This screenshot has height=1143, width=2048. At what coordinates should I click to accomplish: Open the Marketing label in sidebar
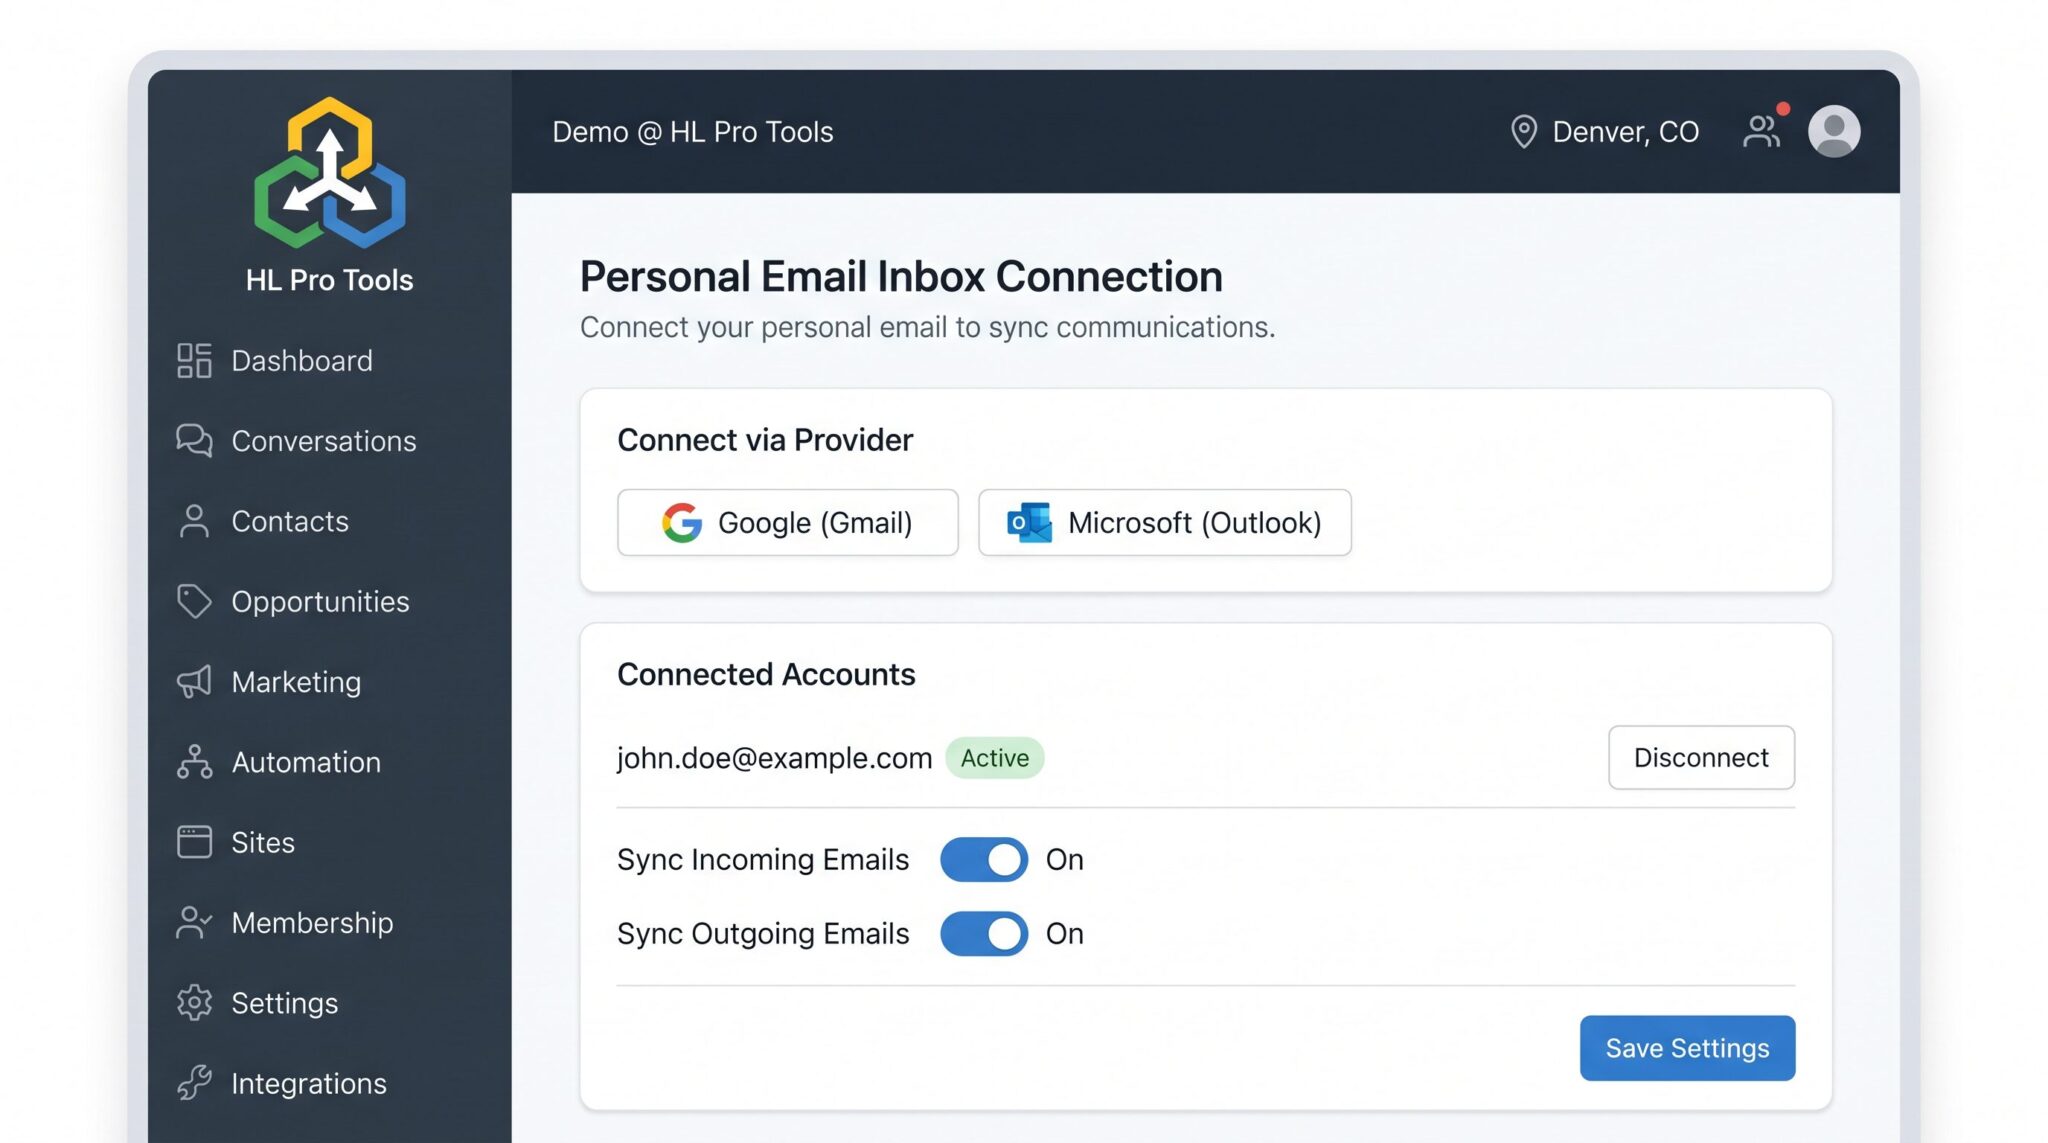click(296, 682)
